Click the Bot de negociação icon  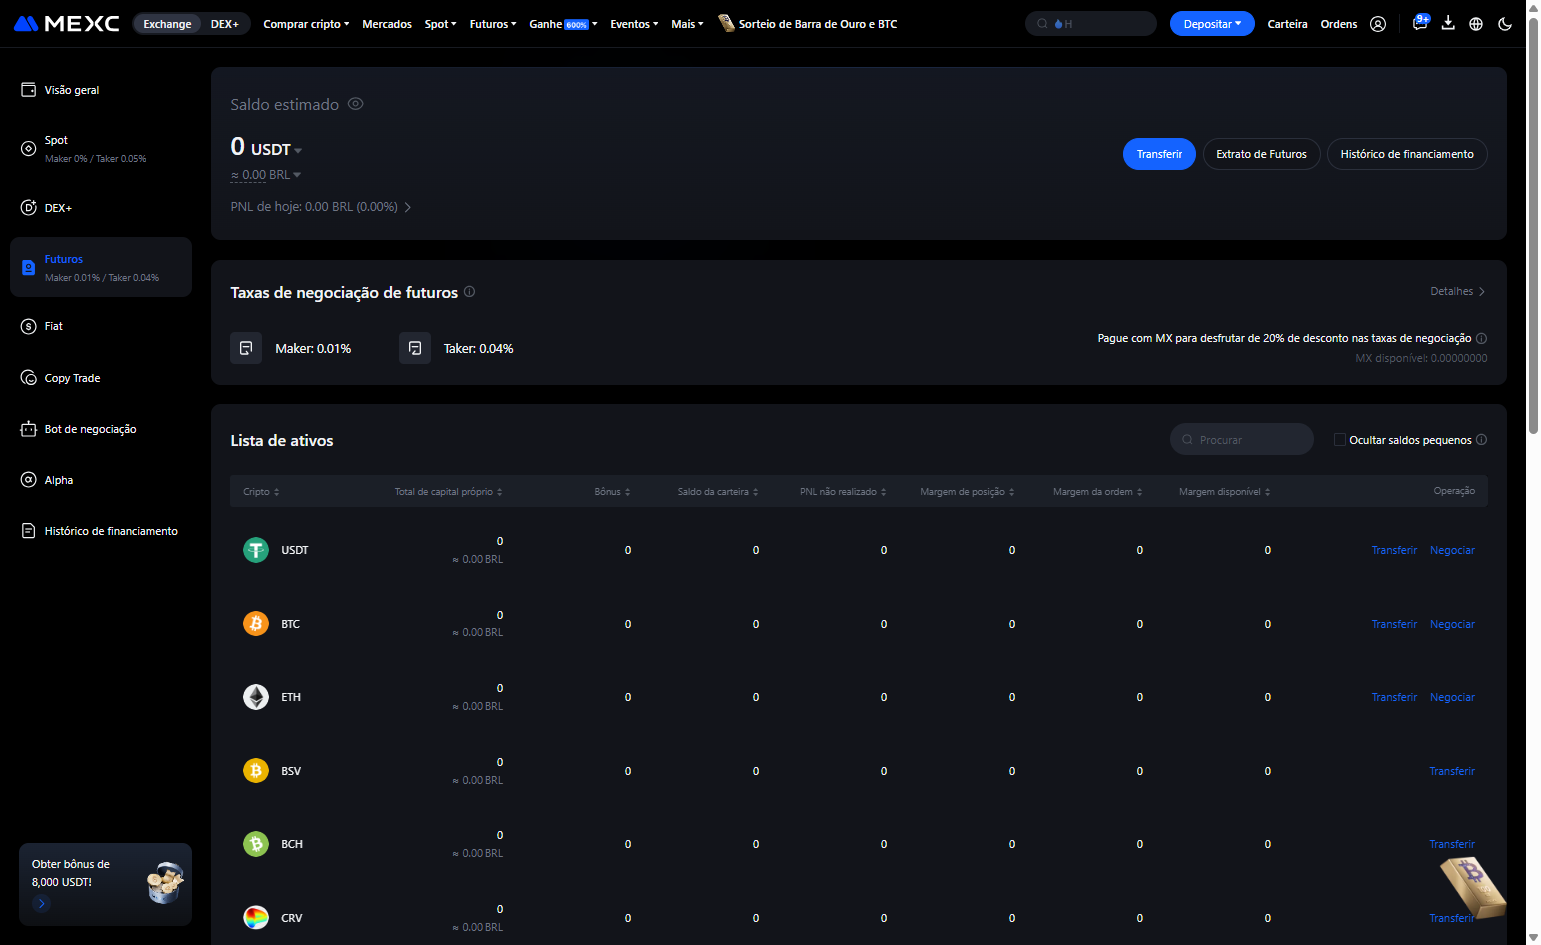pyautogui.click(x=29, y=429)
